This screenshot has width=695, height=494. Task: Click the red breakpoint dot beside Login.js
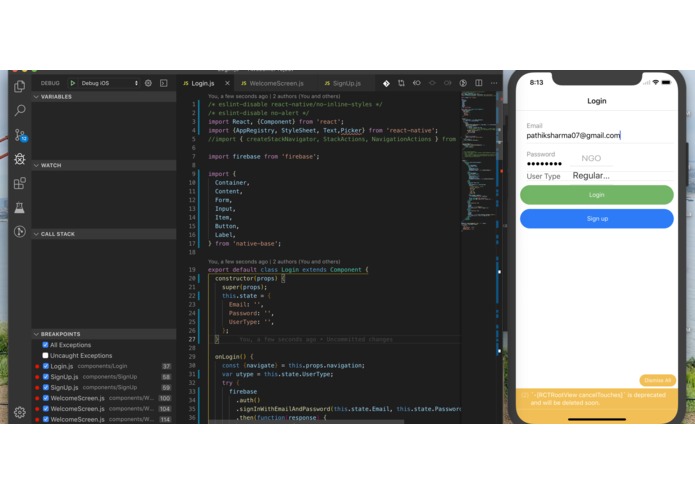(x=37, y=366)
